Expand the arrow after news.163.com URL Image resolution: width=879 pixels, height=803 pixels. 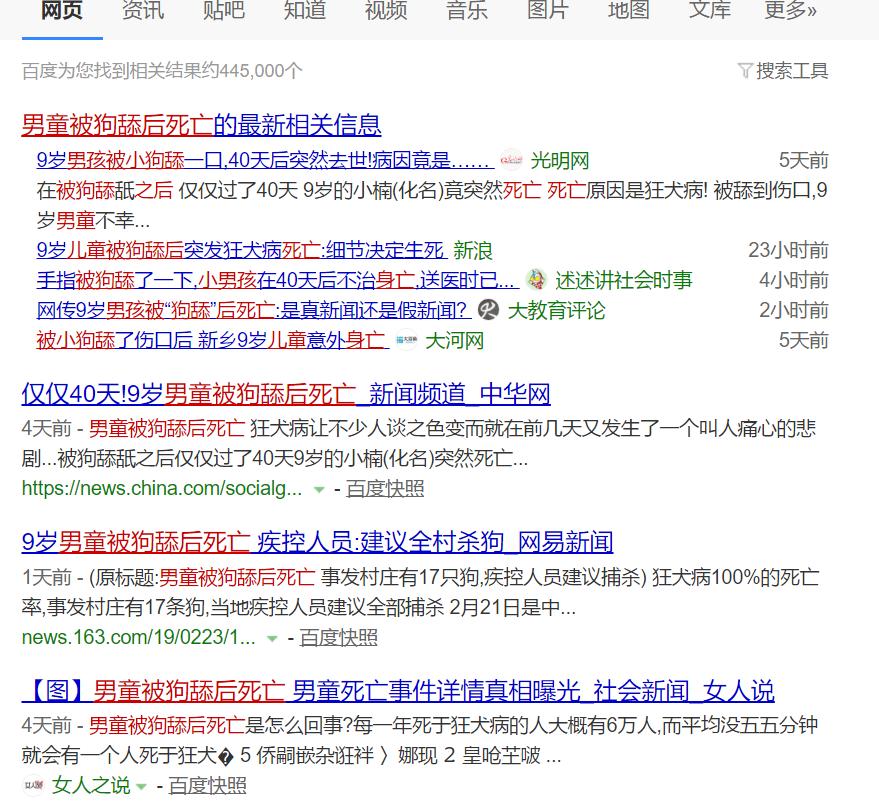pyautogui.click(x=271, y=637)
